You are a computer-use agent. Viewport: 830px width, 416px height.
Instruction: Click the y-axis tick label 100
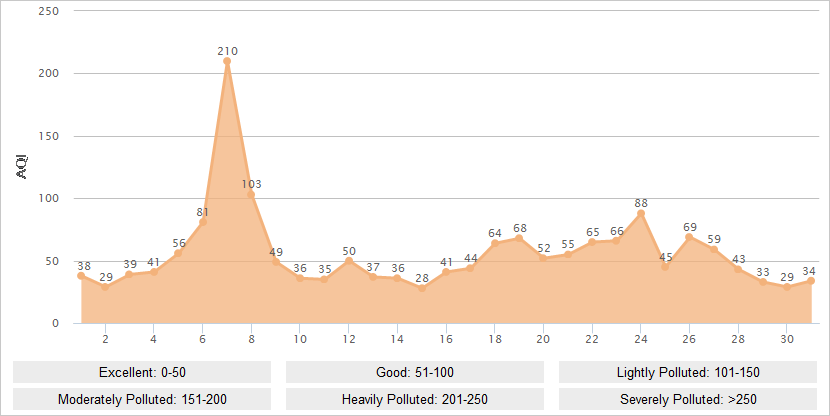[x=49, y=198]
